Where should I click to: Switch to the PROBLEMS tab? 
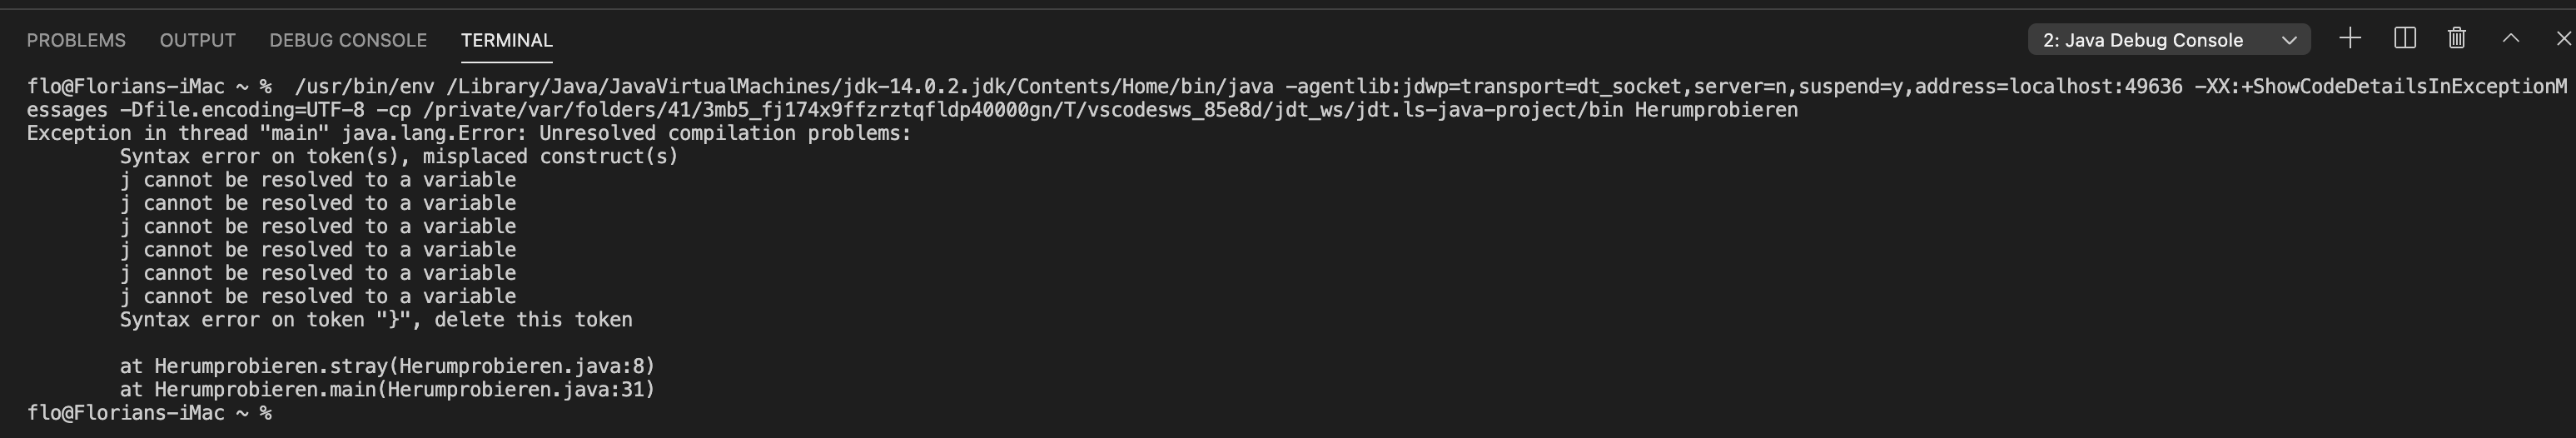76,40
